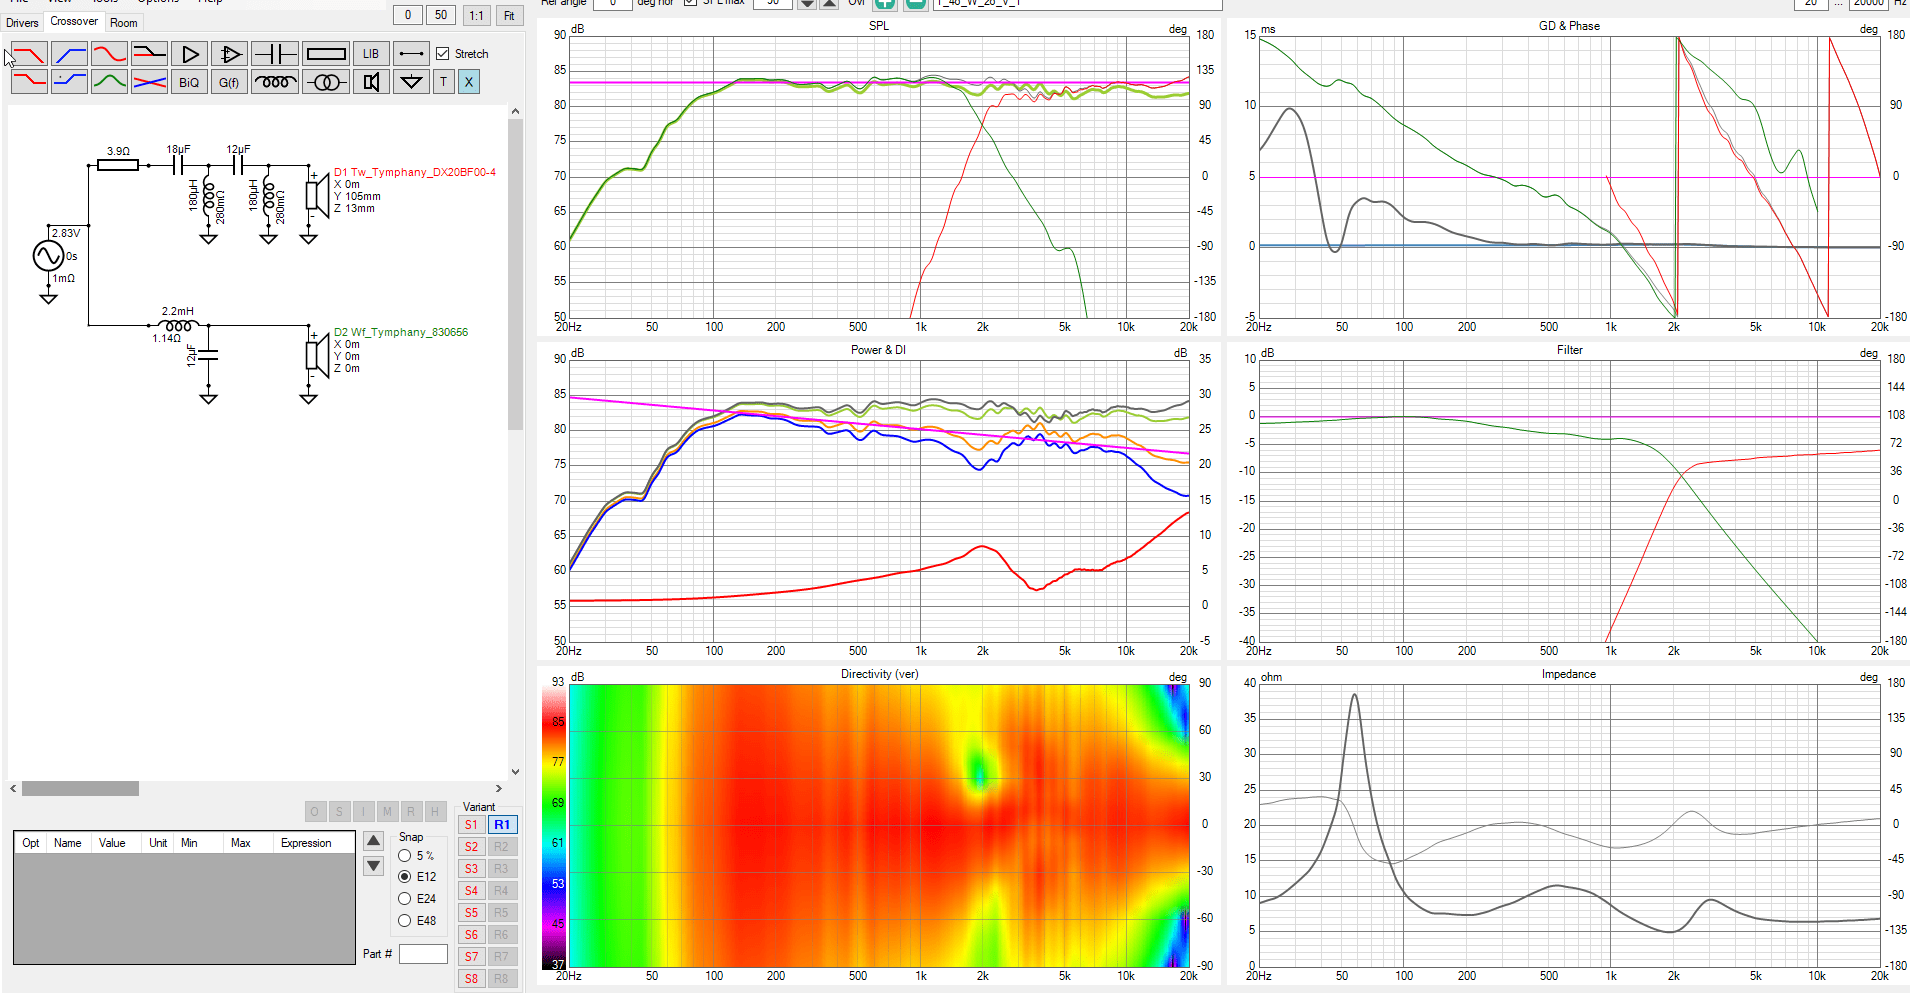Select the red S-curve all-pass block
Screen dimensions: 1910x993
(x=109, y=54)
